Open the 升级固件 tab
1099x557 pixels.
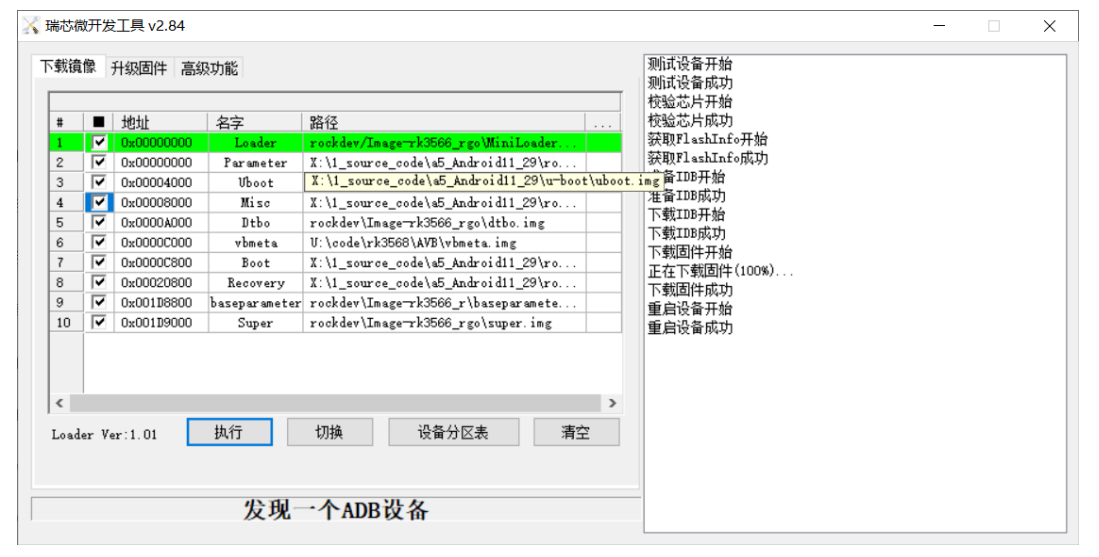tap(139, 68)
